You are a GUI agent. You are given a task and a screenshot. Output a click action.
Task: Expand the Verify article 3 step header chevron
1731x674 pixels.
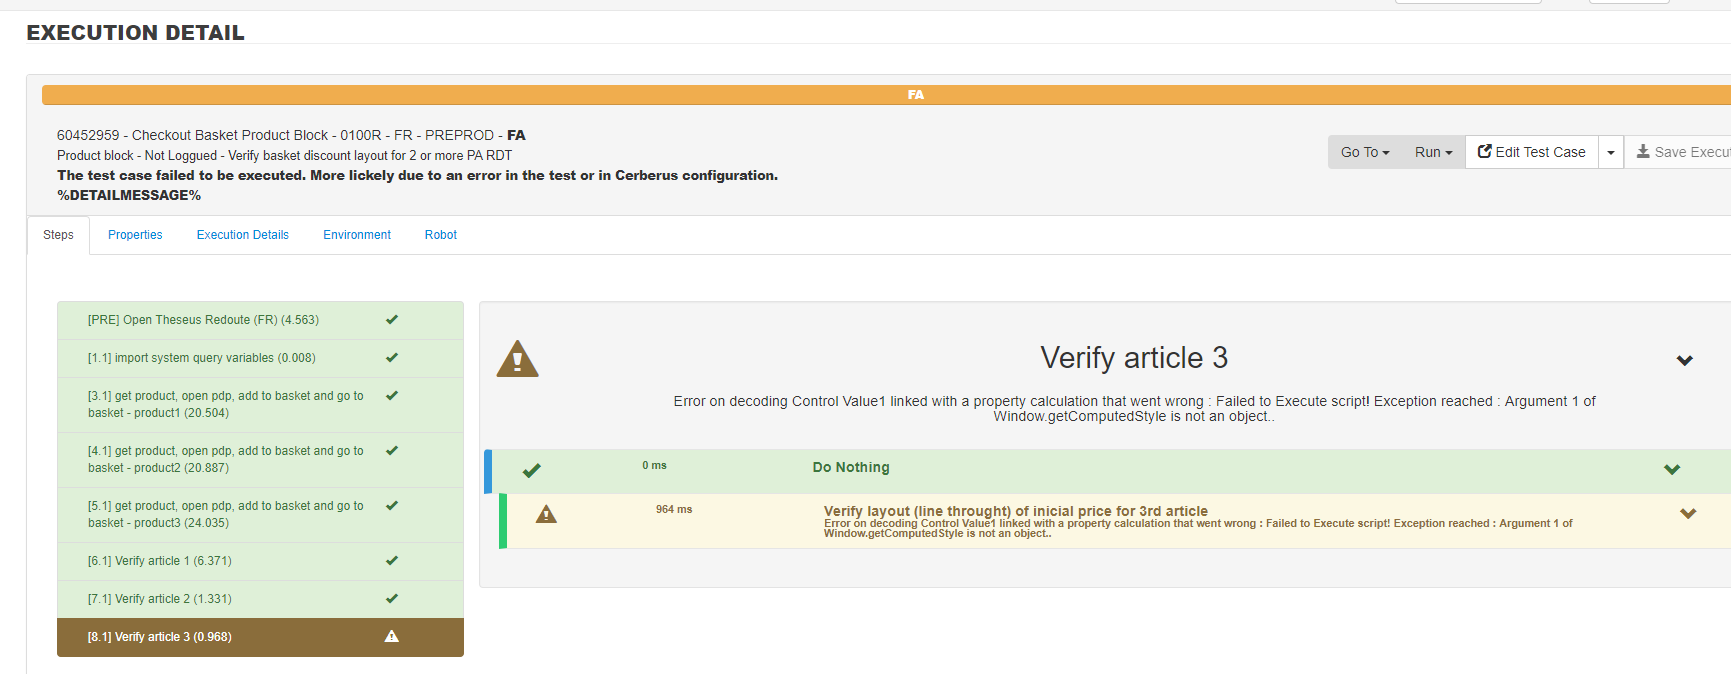coord(1685,360)
